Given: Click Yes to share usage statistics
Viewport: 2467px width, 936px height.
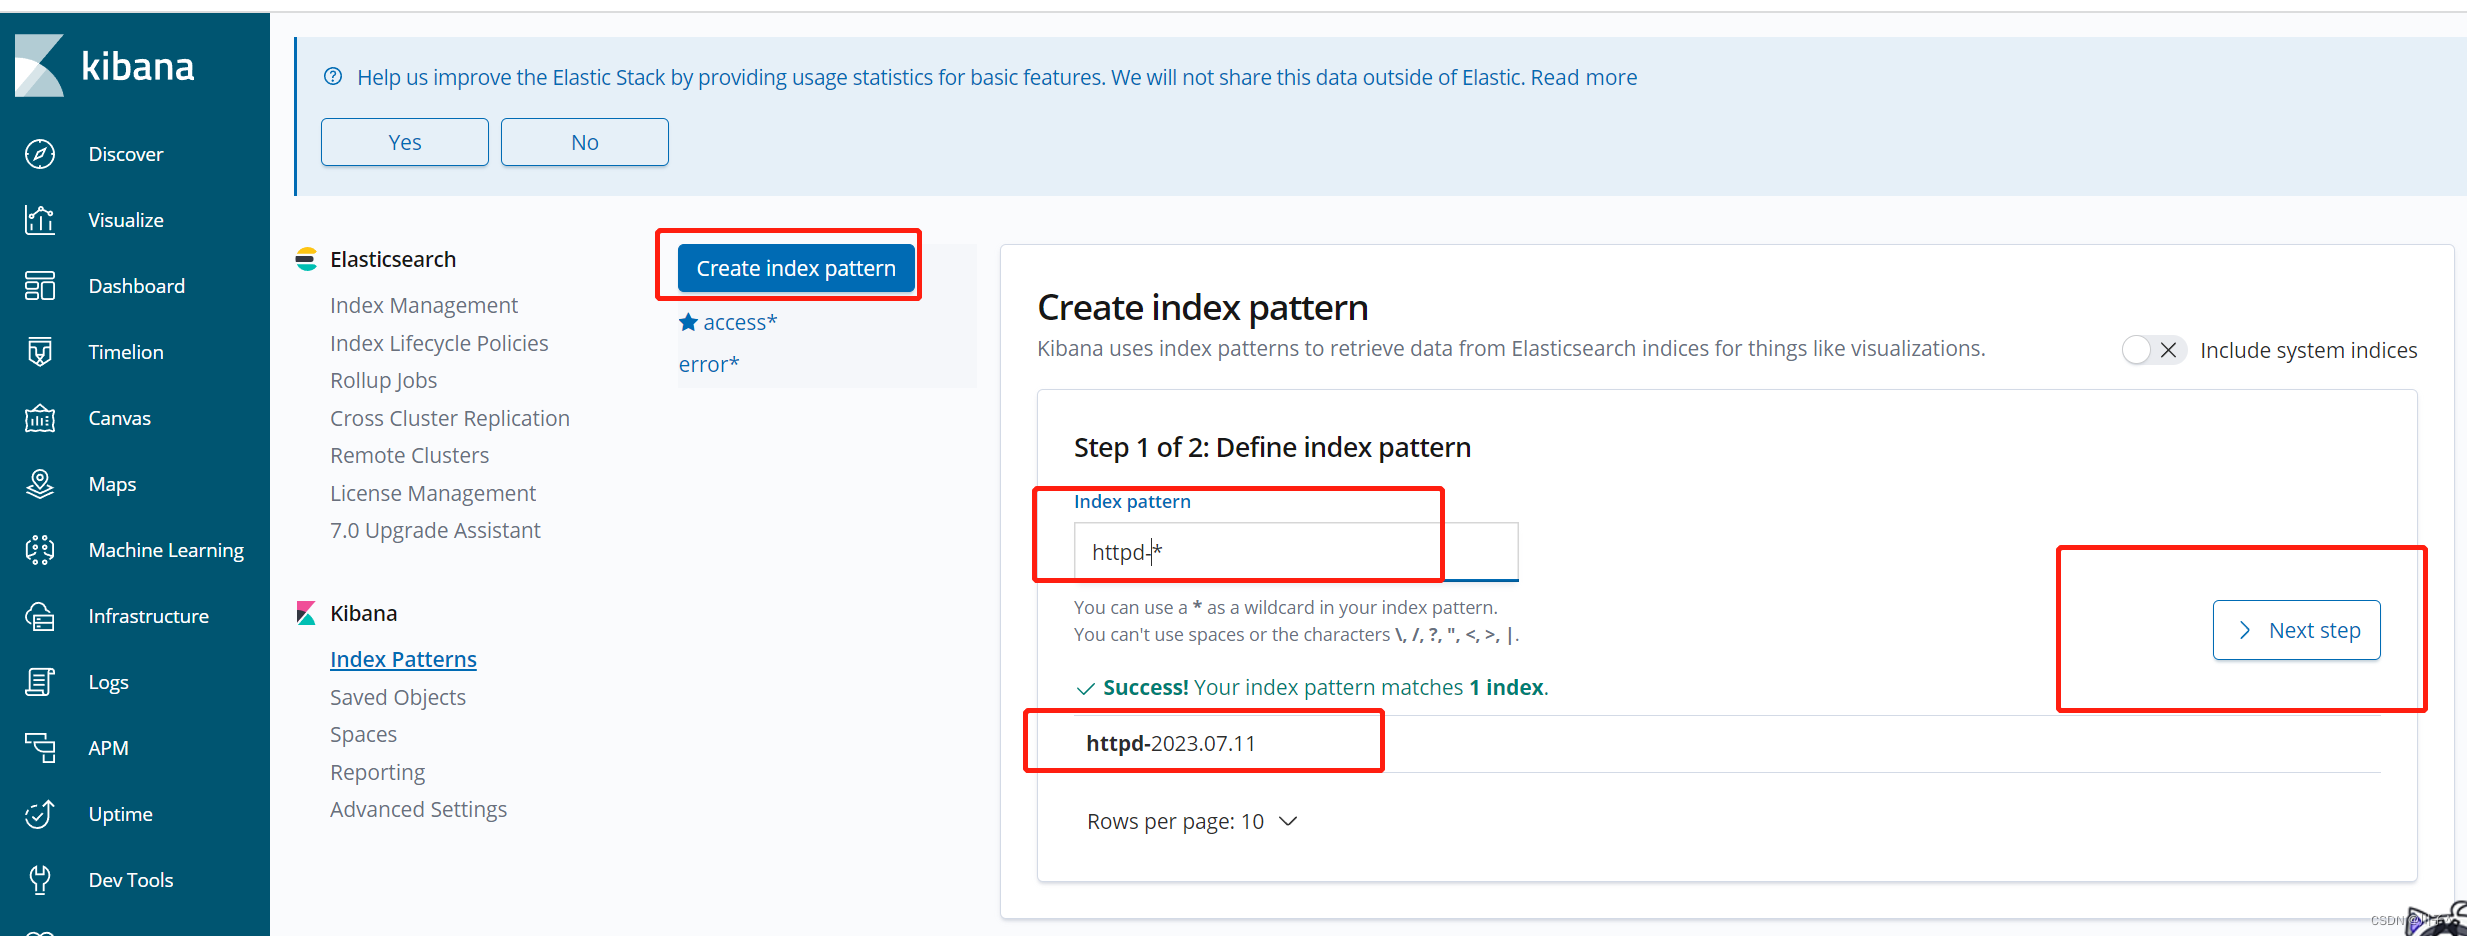Looking at the screenshot, I should pos(405,142).
